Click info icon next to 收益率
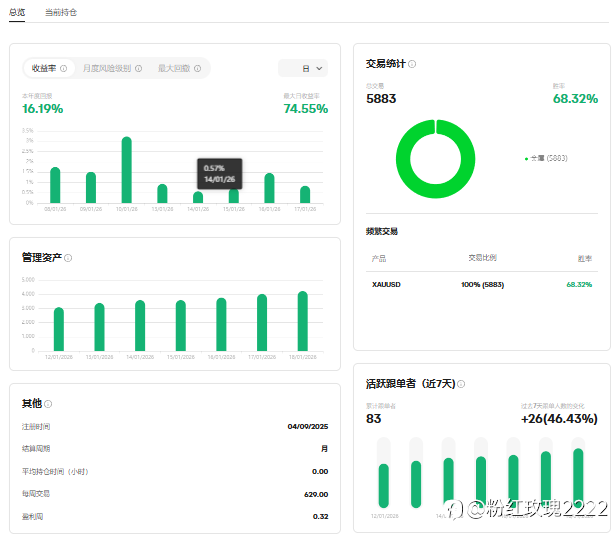Screen dimensions: 614x544 (63, 69)
